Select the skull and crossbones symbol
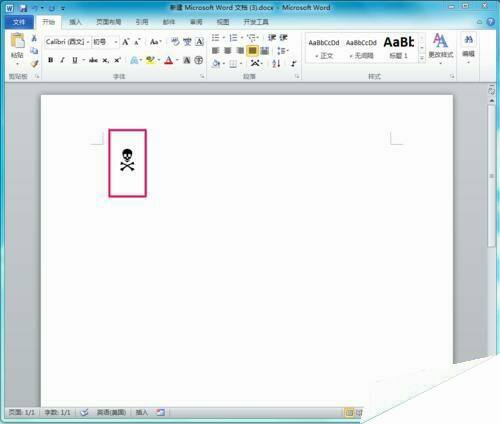Image resolution: width=500 pixels, height=424 pixels. (x=127, y=160)
